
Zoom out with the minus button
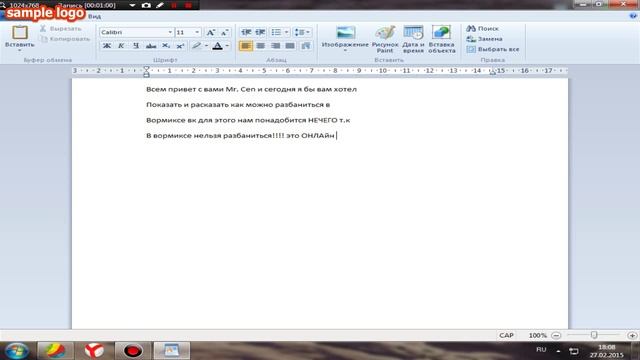556,336
